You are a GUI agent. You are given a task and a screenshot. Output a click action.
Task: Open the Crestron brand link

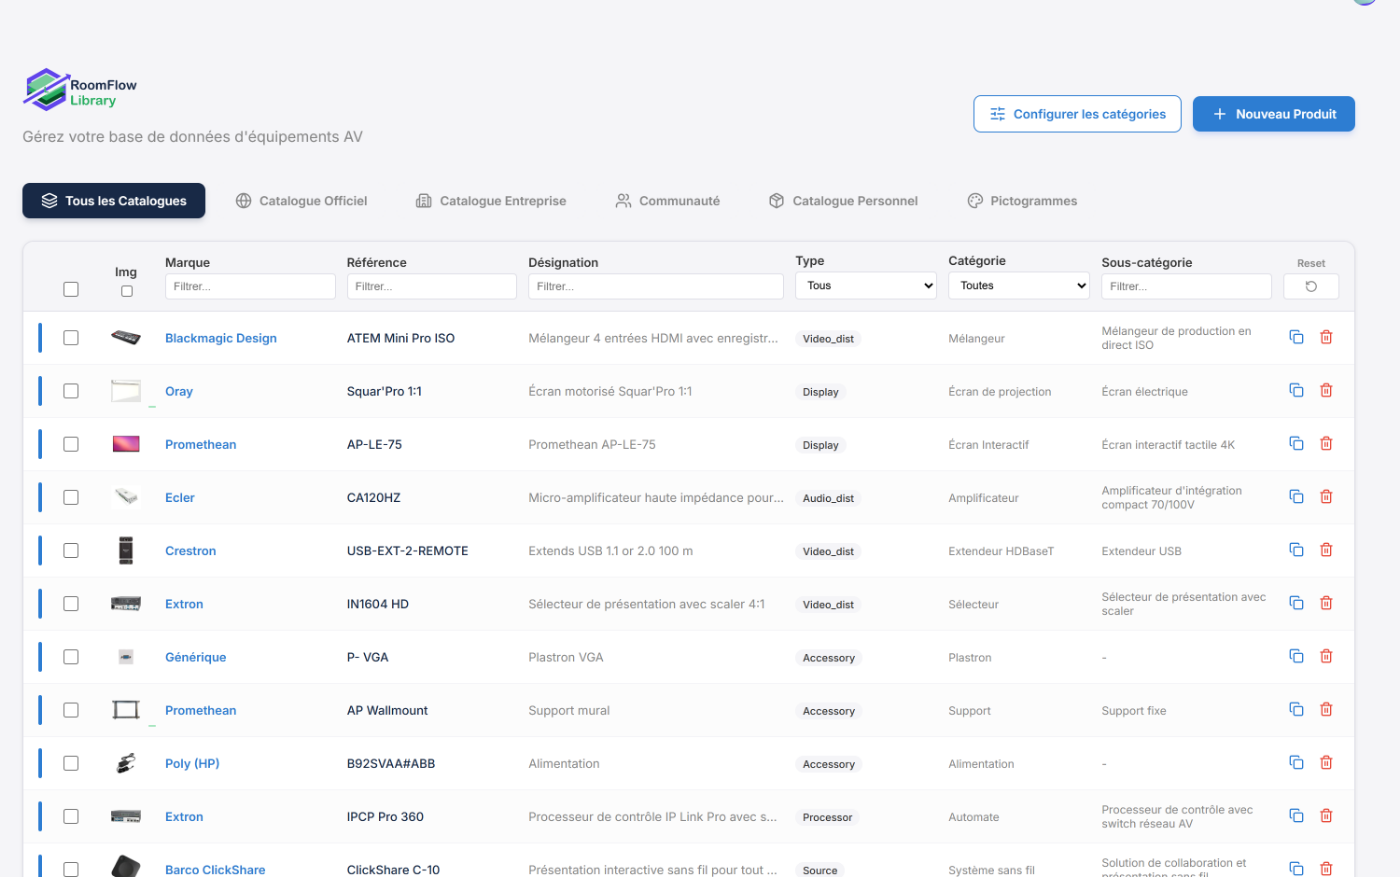[190, 550]
